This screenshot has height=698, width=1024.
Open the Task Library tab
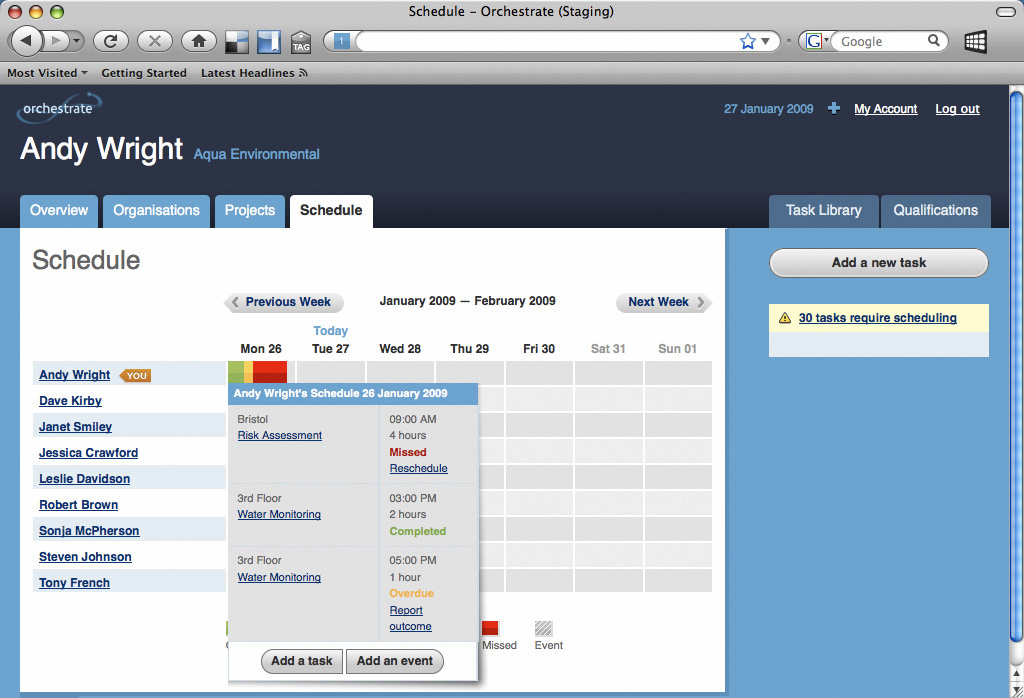(823, 211)
